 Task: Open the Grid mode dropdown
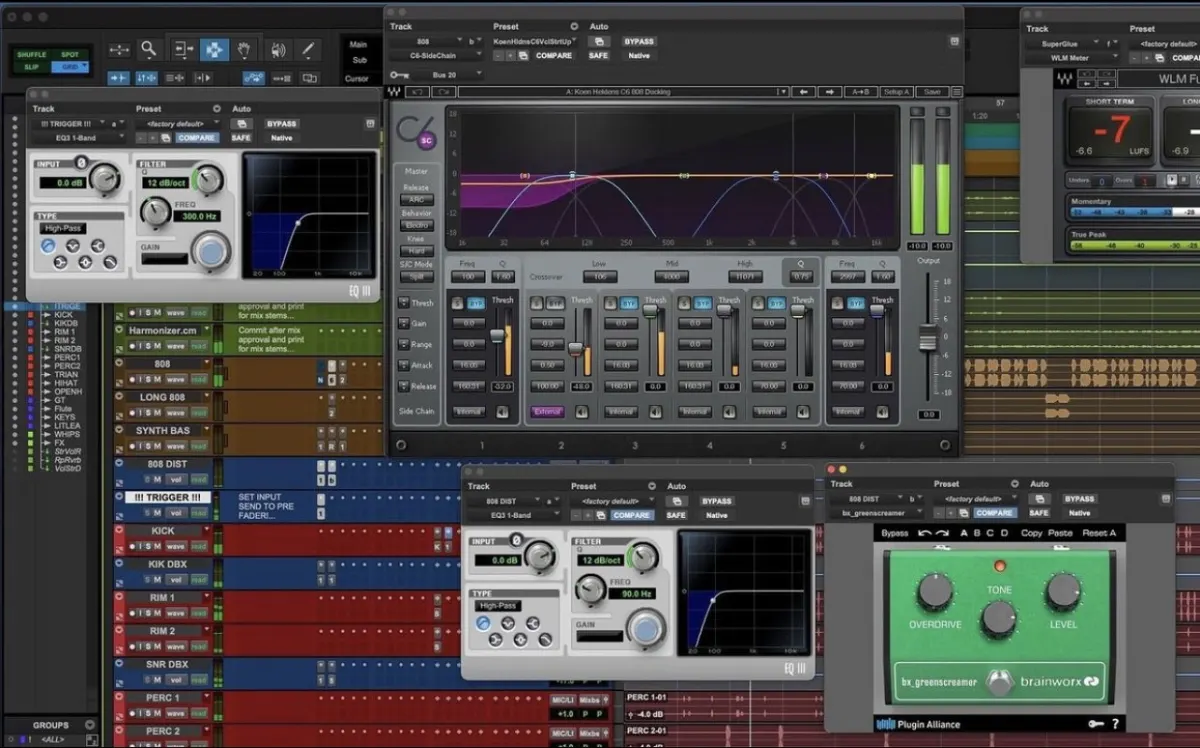coord(69,66)
